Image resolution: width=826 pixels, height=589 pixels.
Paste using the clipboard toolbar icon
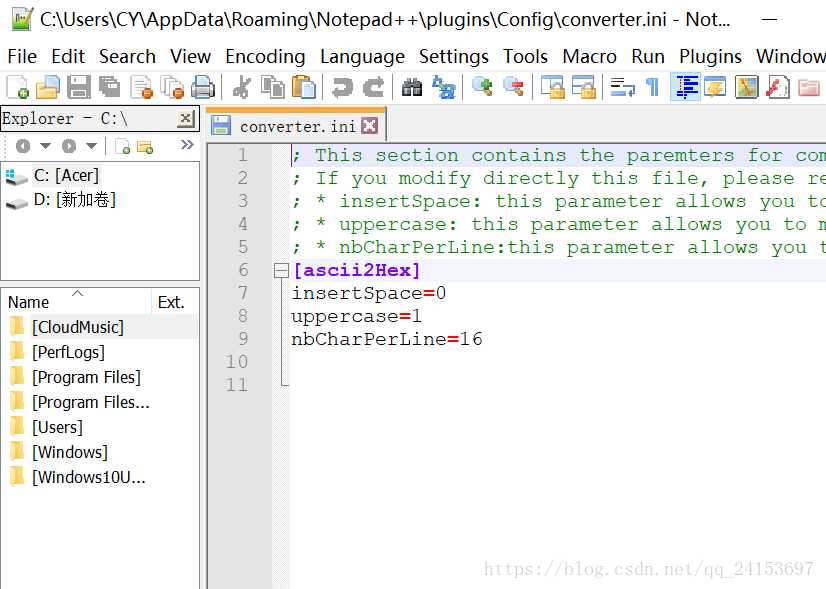(x=303, y=87)
